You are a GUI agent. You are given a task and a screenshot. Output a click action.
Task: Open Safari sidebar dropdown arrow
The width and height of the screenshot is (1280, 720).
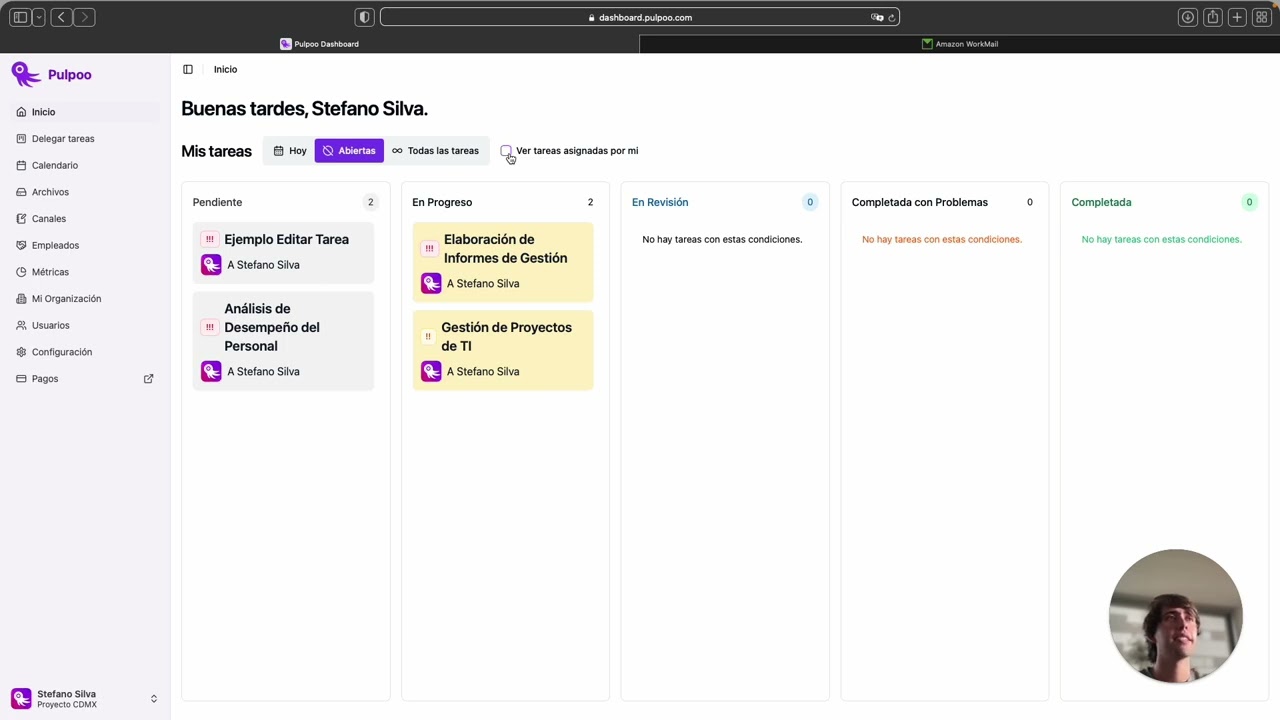pos(39,17)
